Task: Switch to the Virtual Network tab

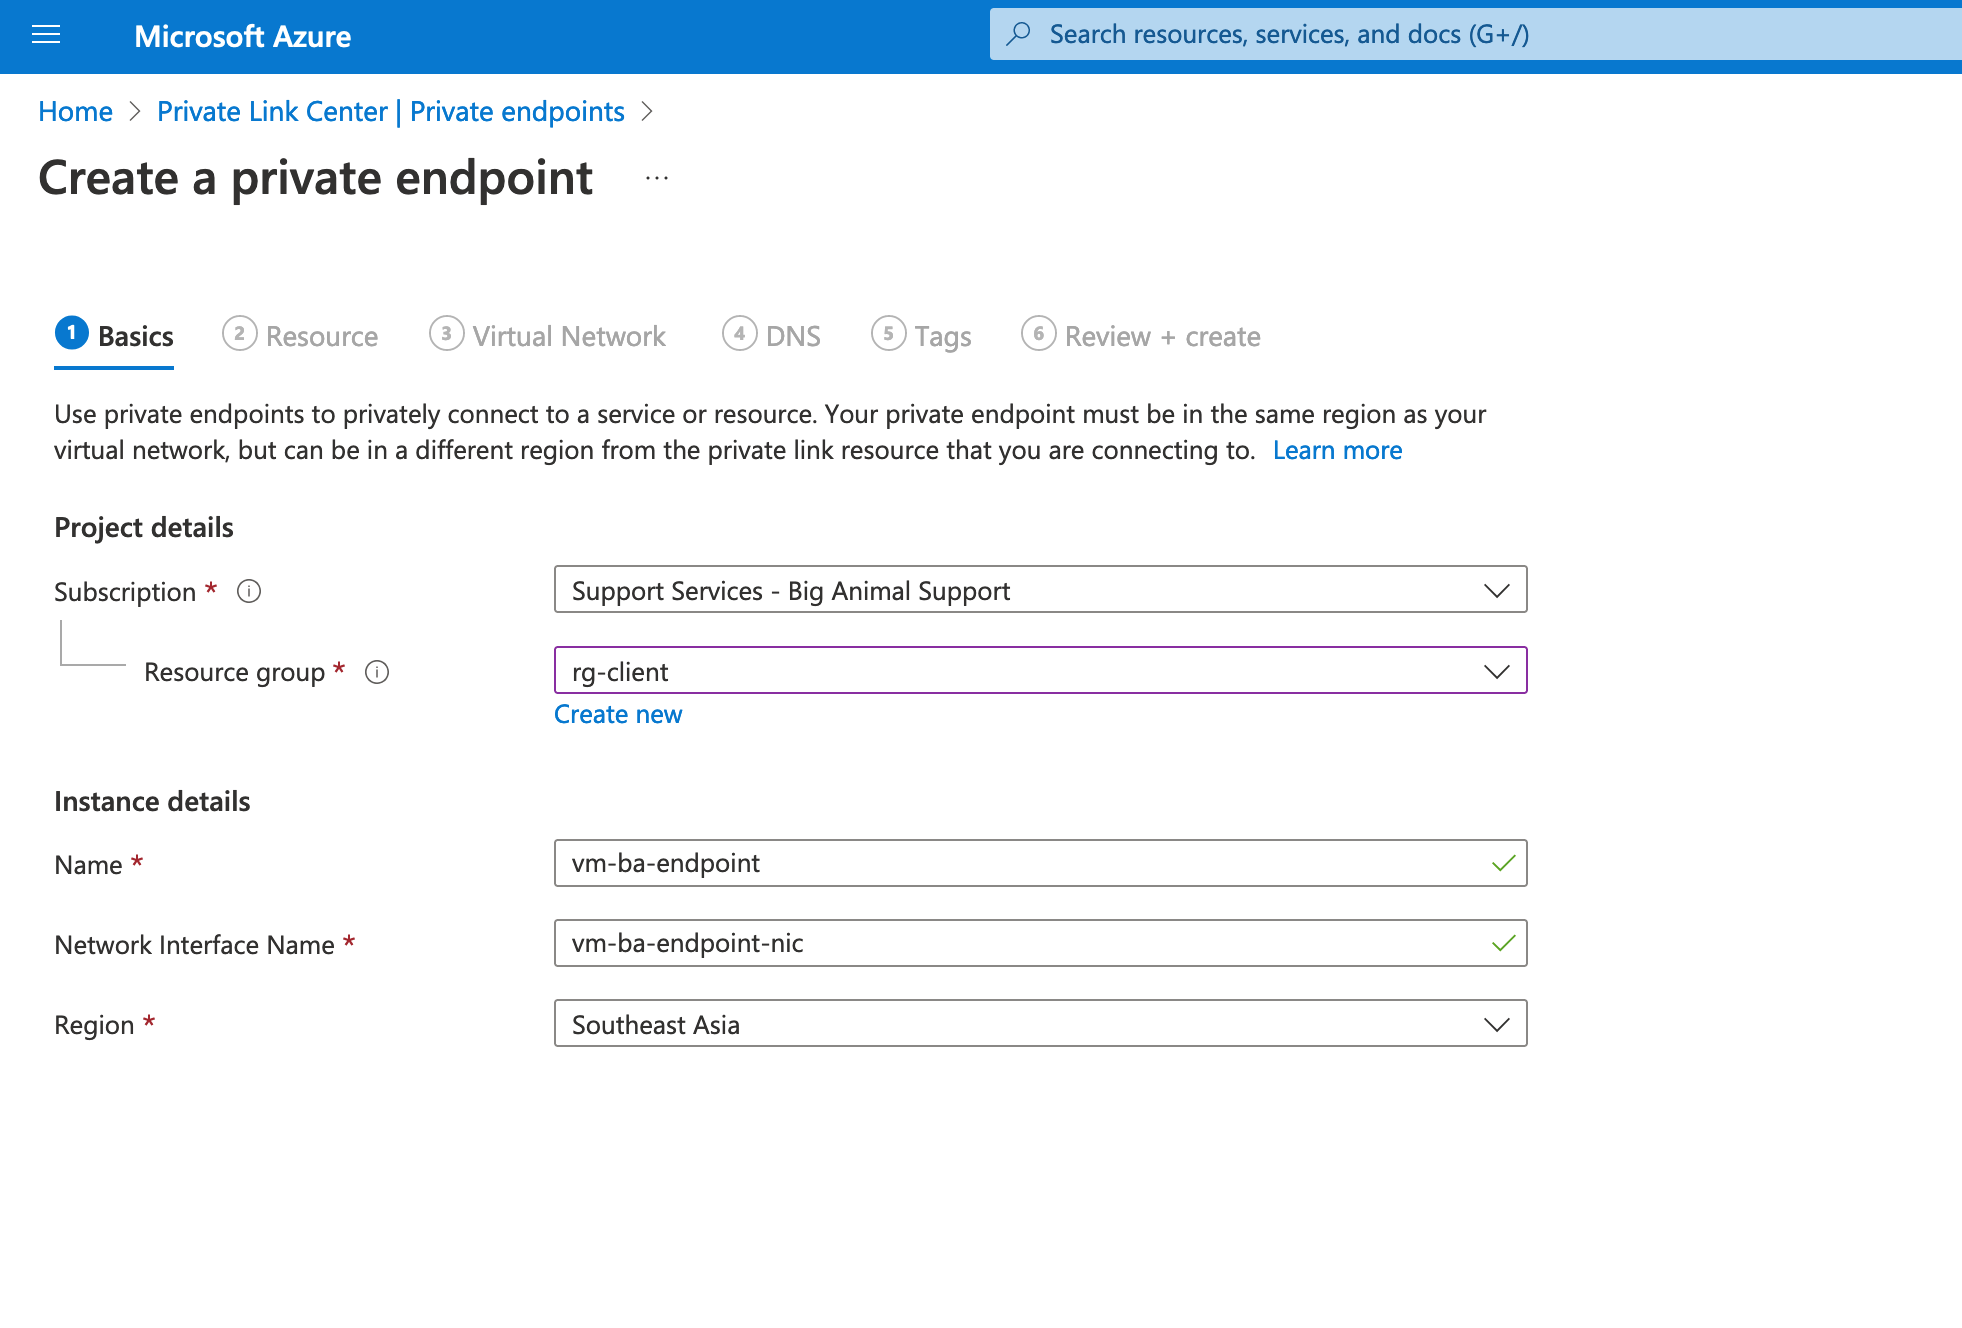Action: (547, 336)
